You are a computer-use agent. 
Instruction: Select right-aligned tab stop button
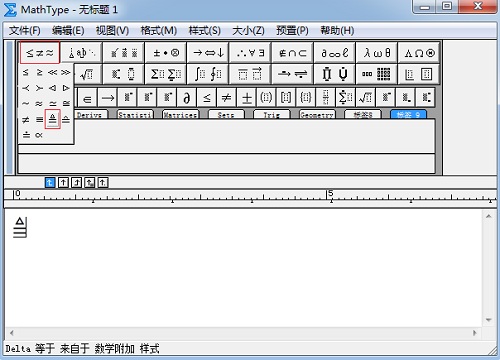pos(76,183)
